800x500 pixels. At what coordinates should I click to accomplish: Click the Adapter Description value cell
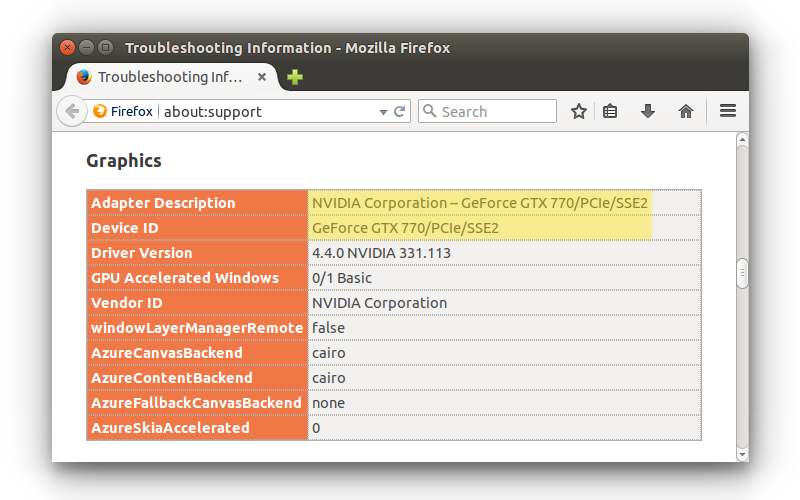[x=480, y=203]
